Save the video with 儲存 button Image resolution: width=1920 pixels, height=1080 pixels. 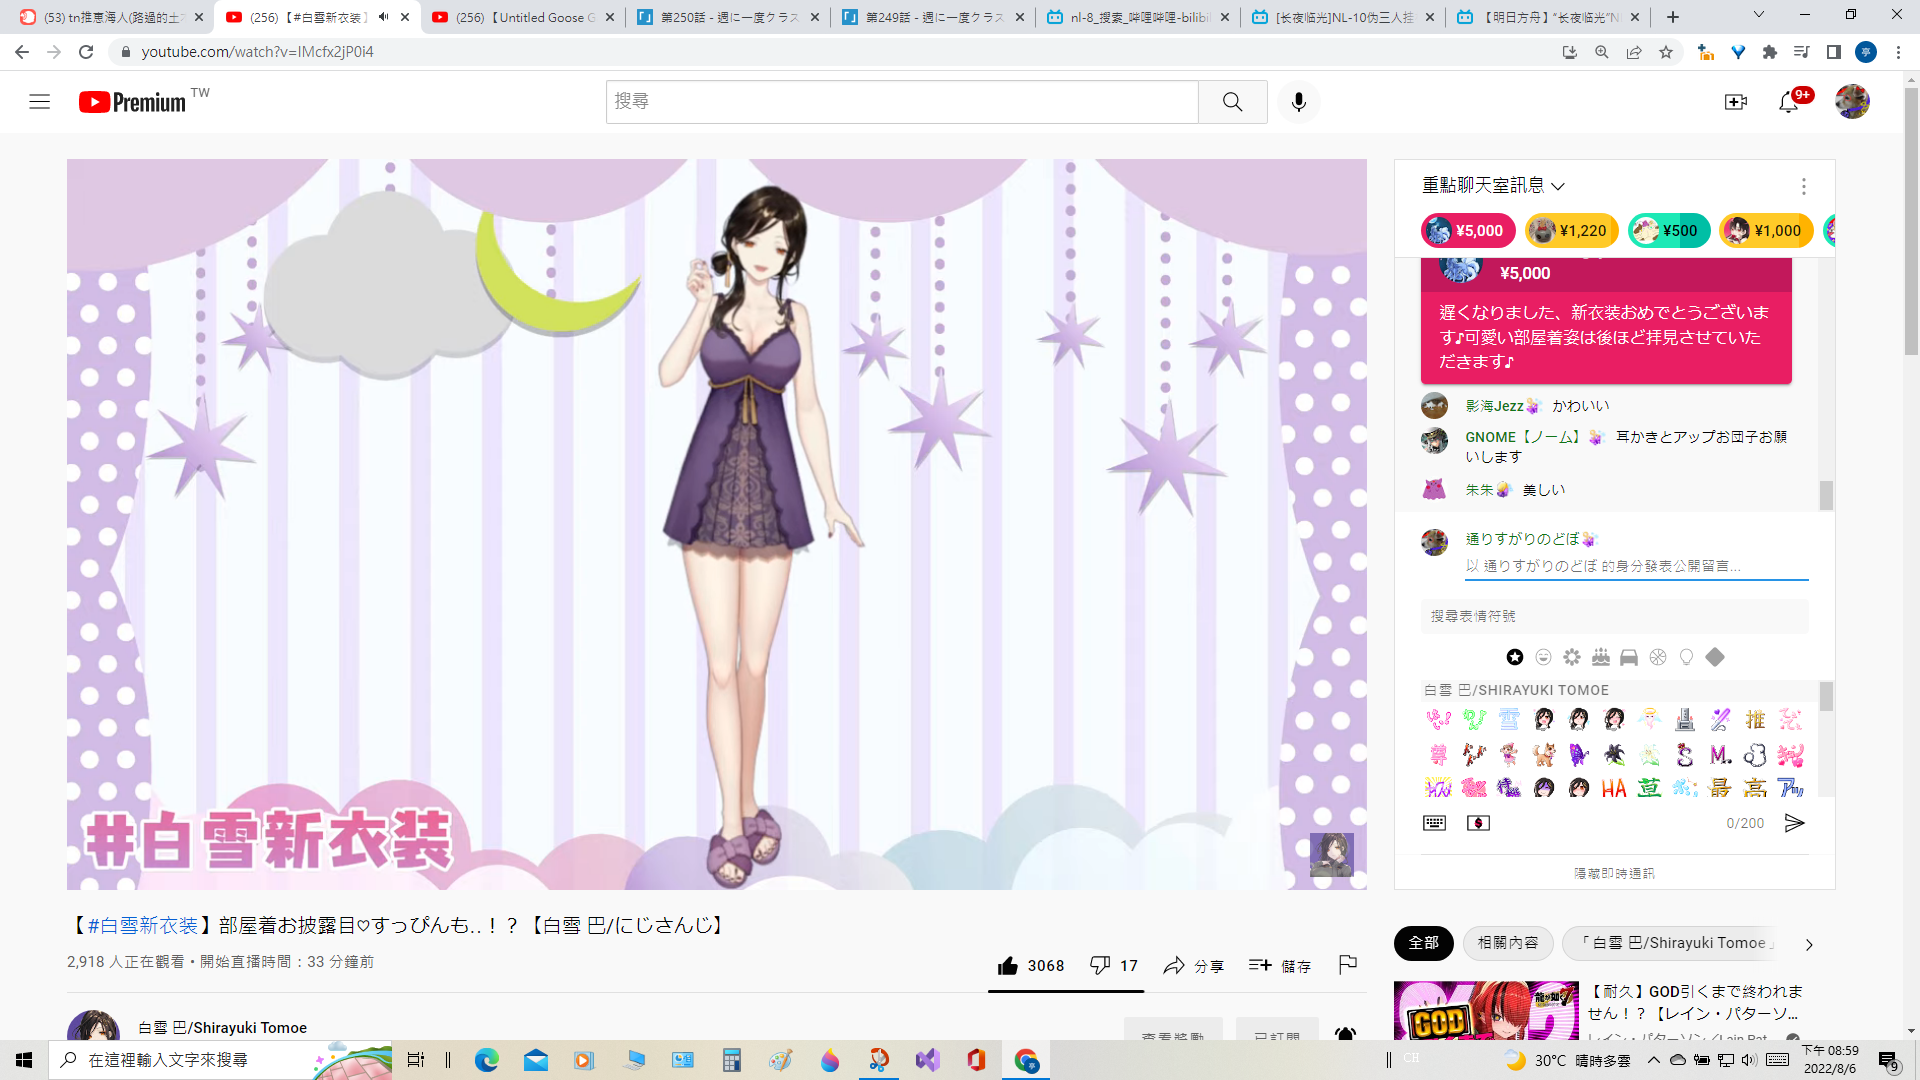(x=1279, y=966)
